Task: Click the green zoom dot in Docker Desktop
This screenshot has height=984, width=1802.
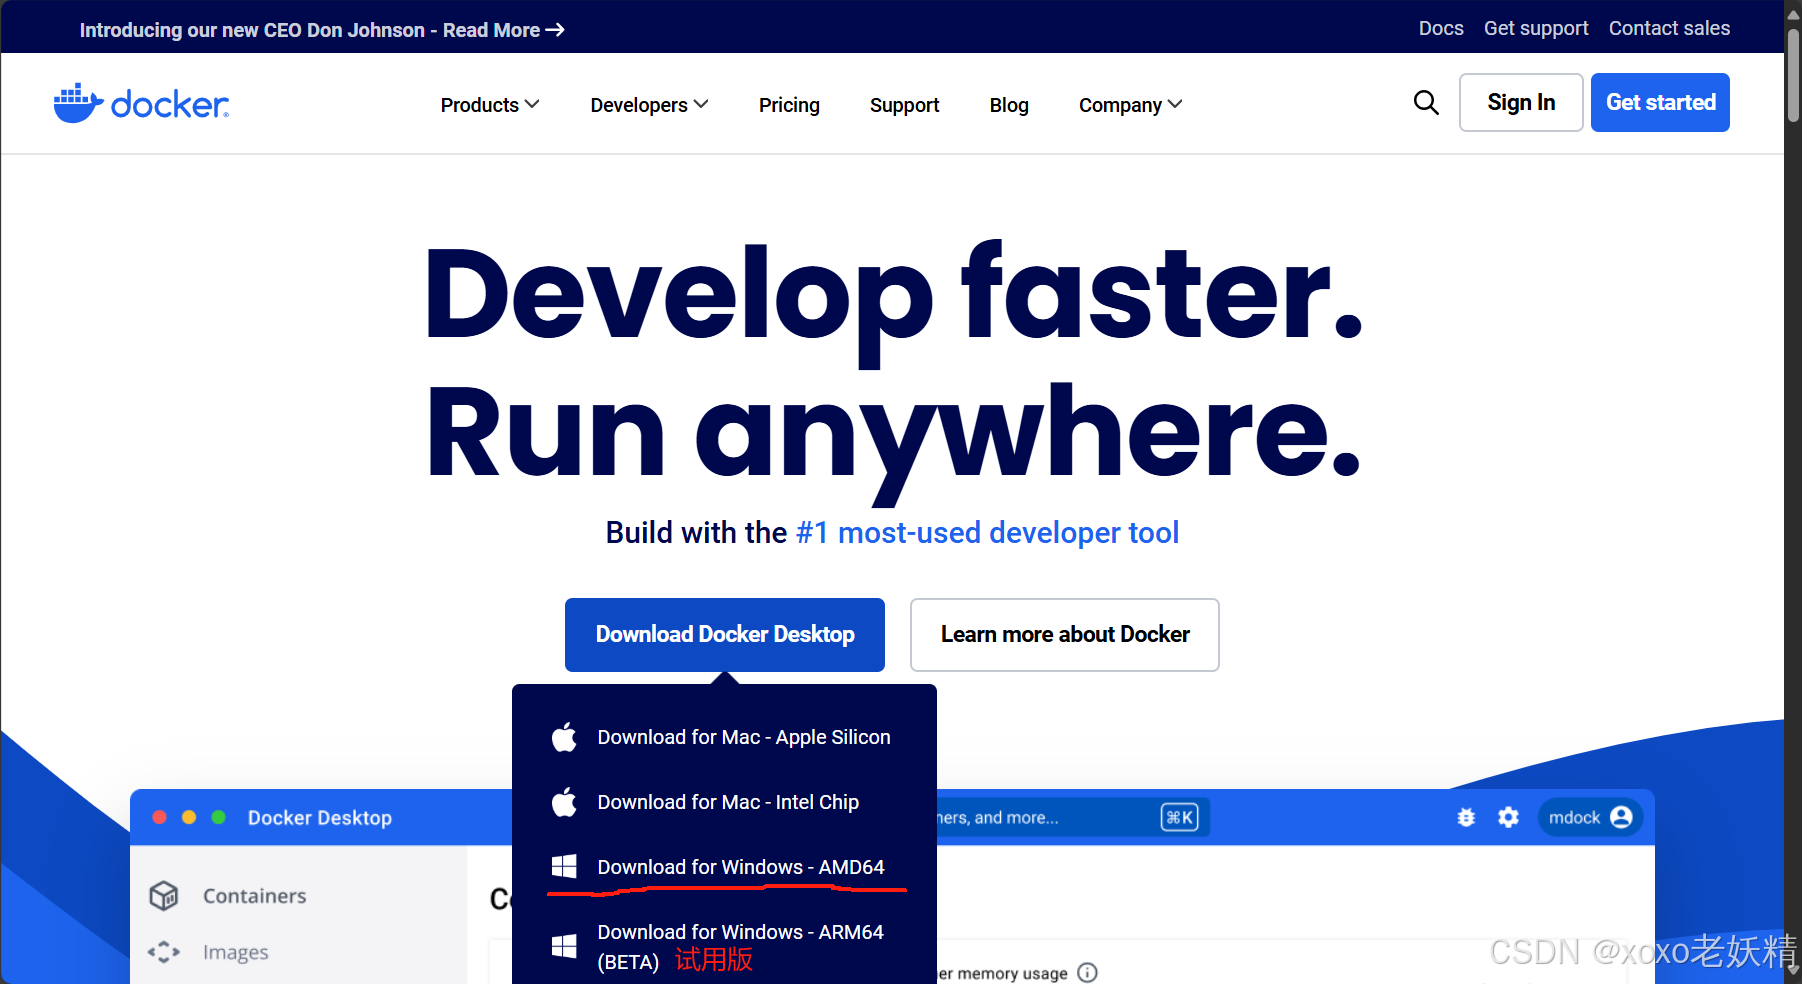Action: 219,817
